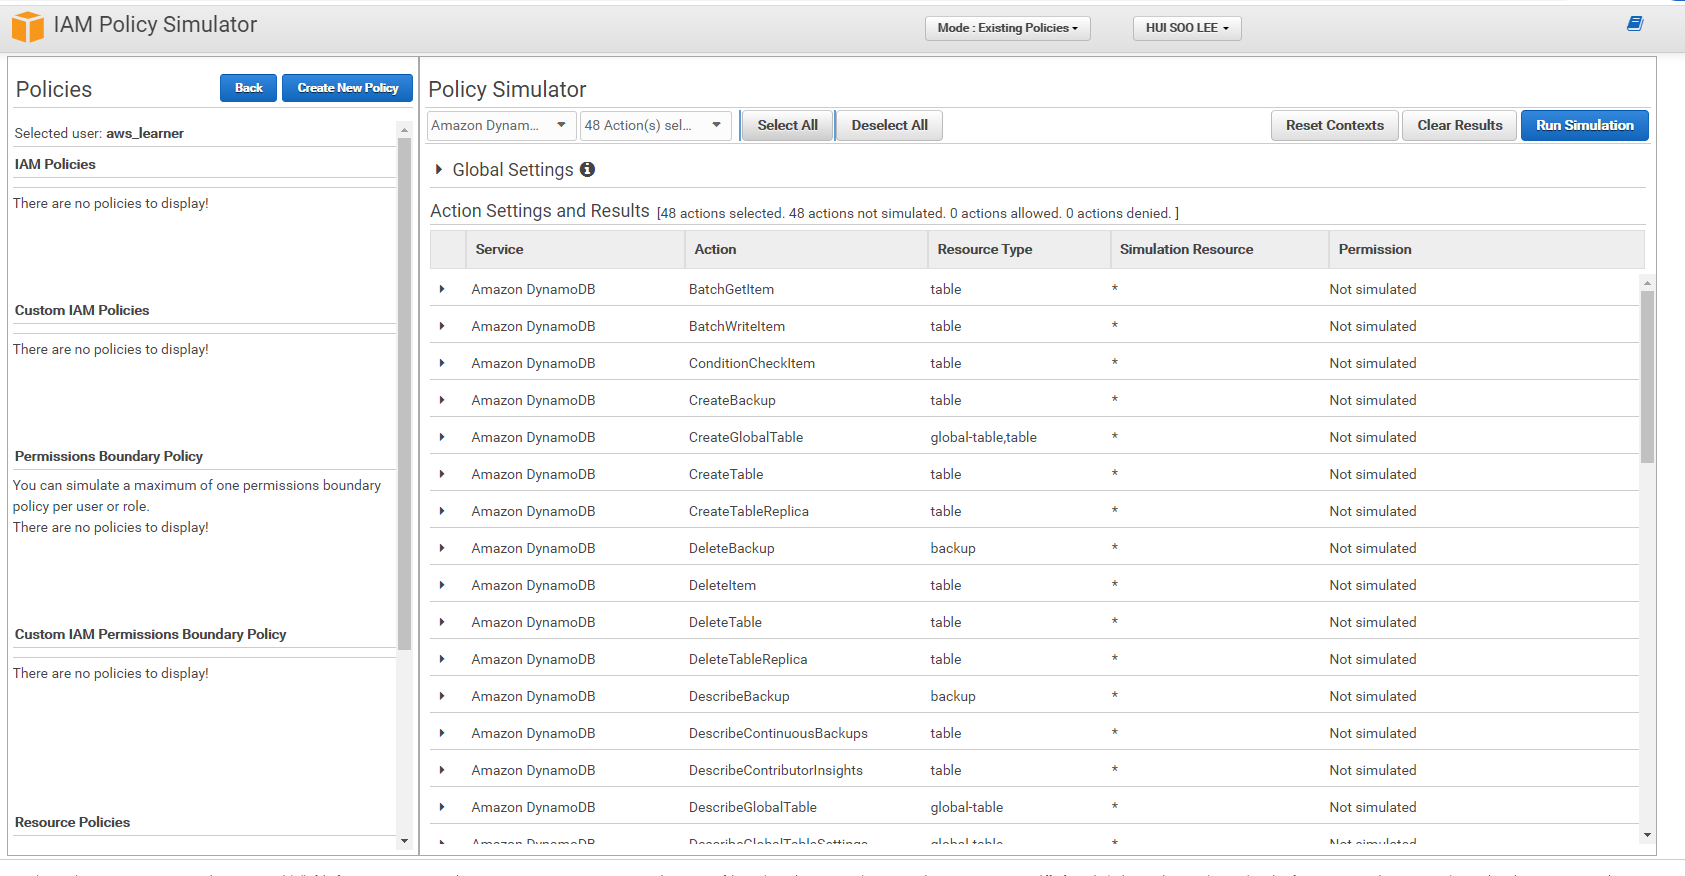Expand the ConditionCheckItem row
Image resolution: width=1685 pixels, height=876 pixels.
442,363
